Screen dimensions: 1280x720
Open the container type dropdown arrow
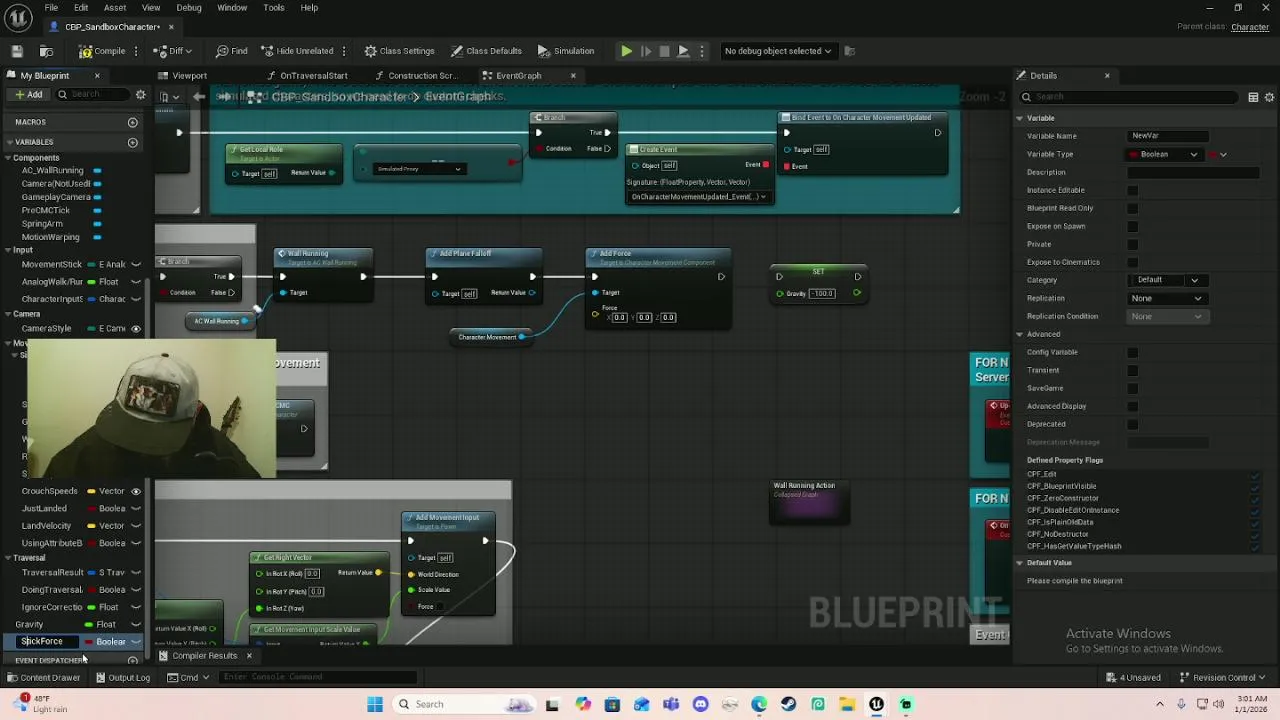click(x=1219, y=155)
